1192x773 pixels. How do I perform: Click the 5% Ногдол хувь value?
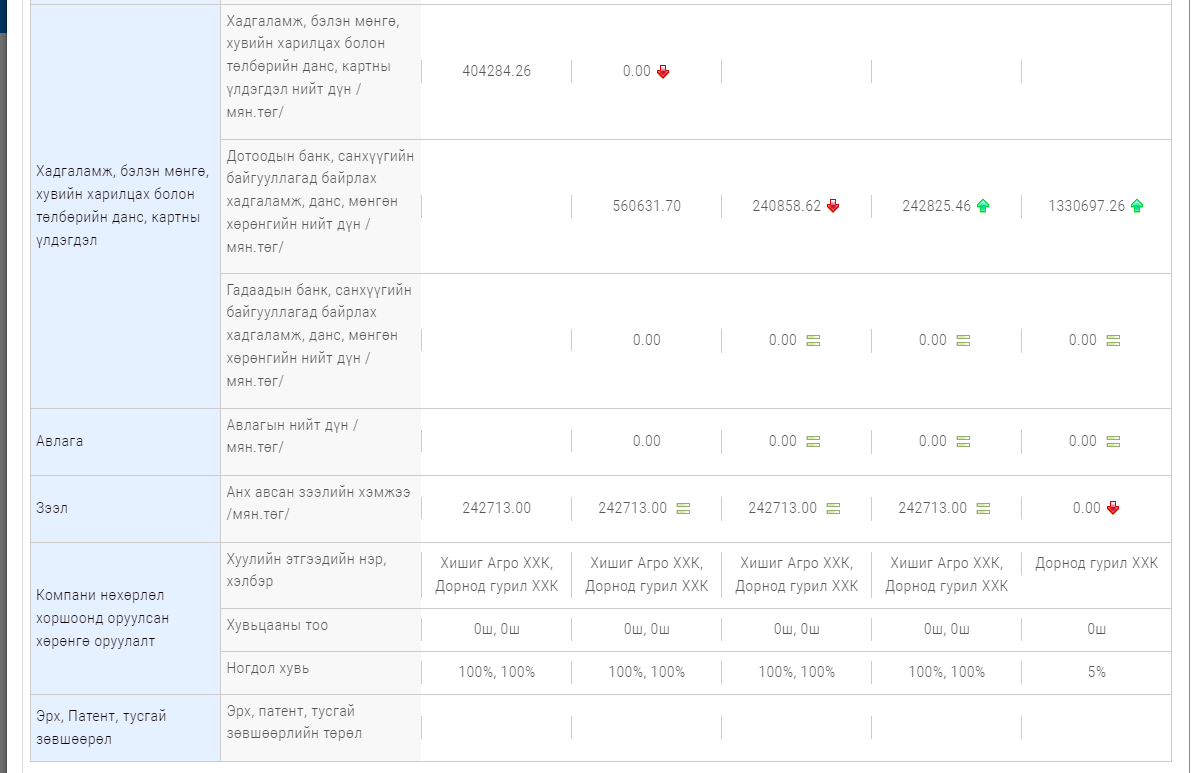click(1097, 672)
